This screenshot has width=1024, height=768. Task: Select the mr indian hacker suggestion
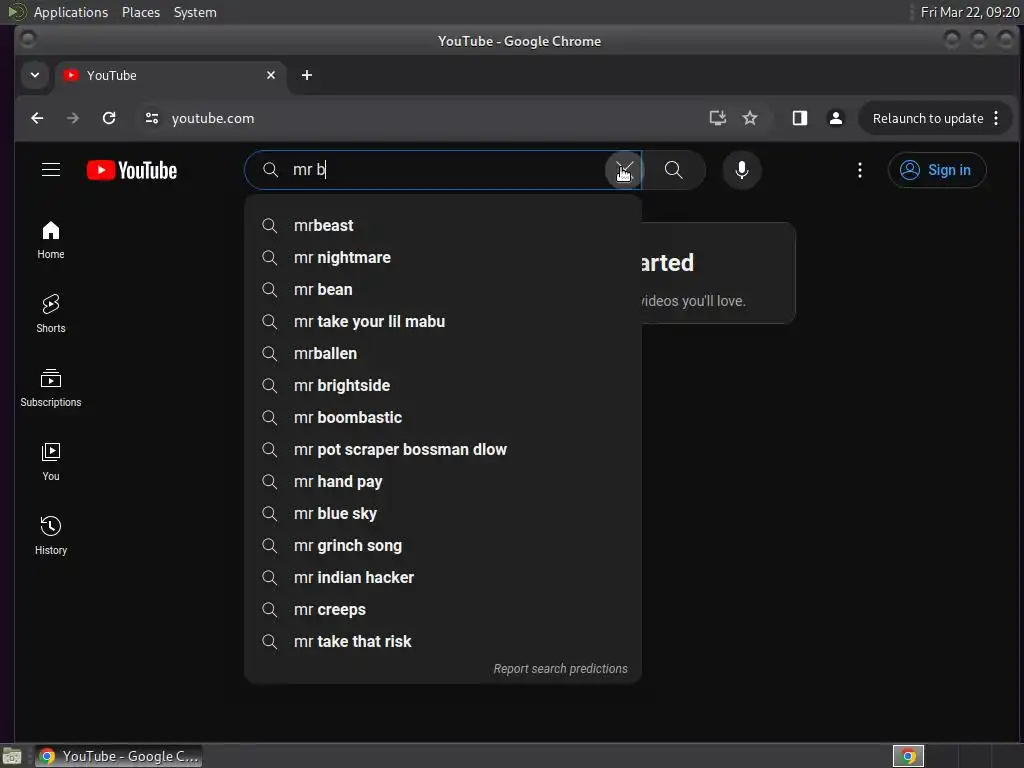443,577
